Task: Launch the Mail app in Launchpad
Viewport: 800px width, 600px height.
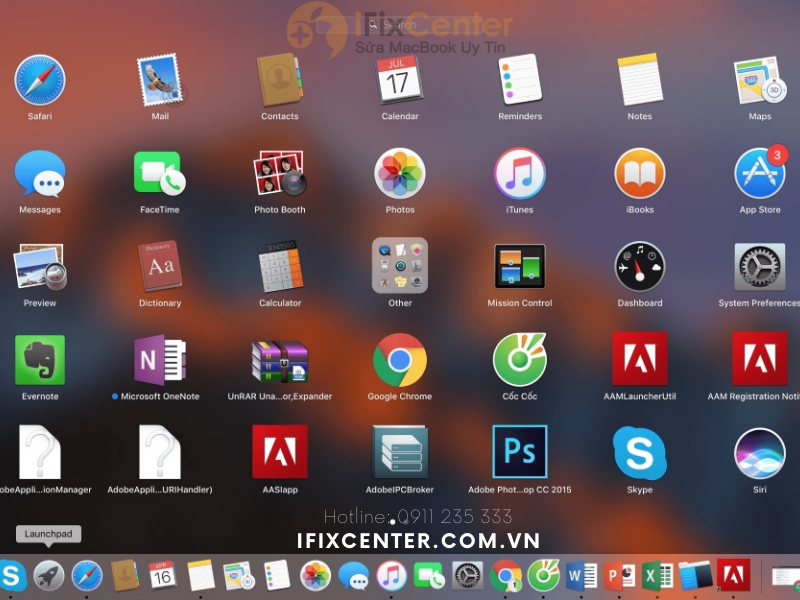Action: [x=160, y=81]
